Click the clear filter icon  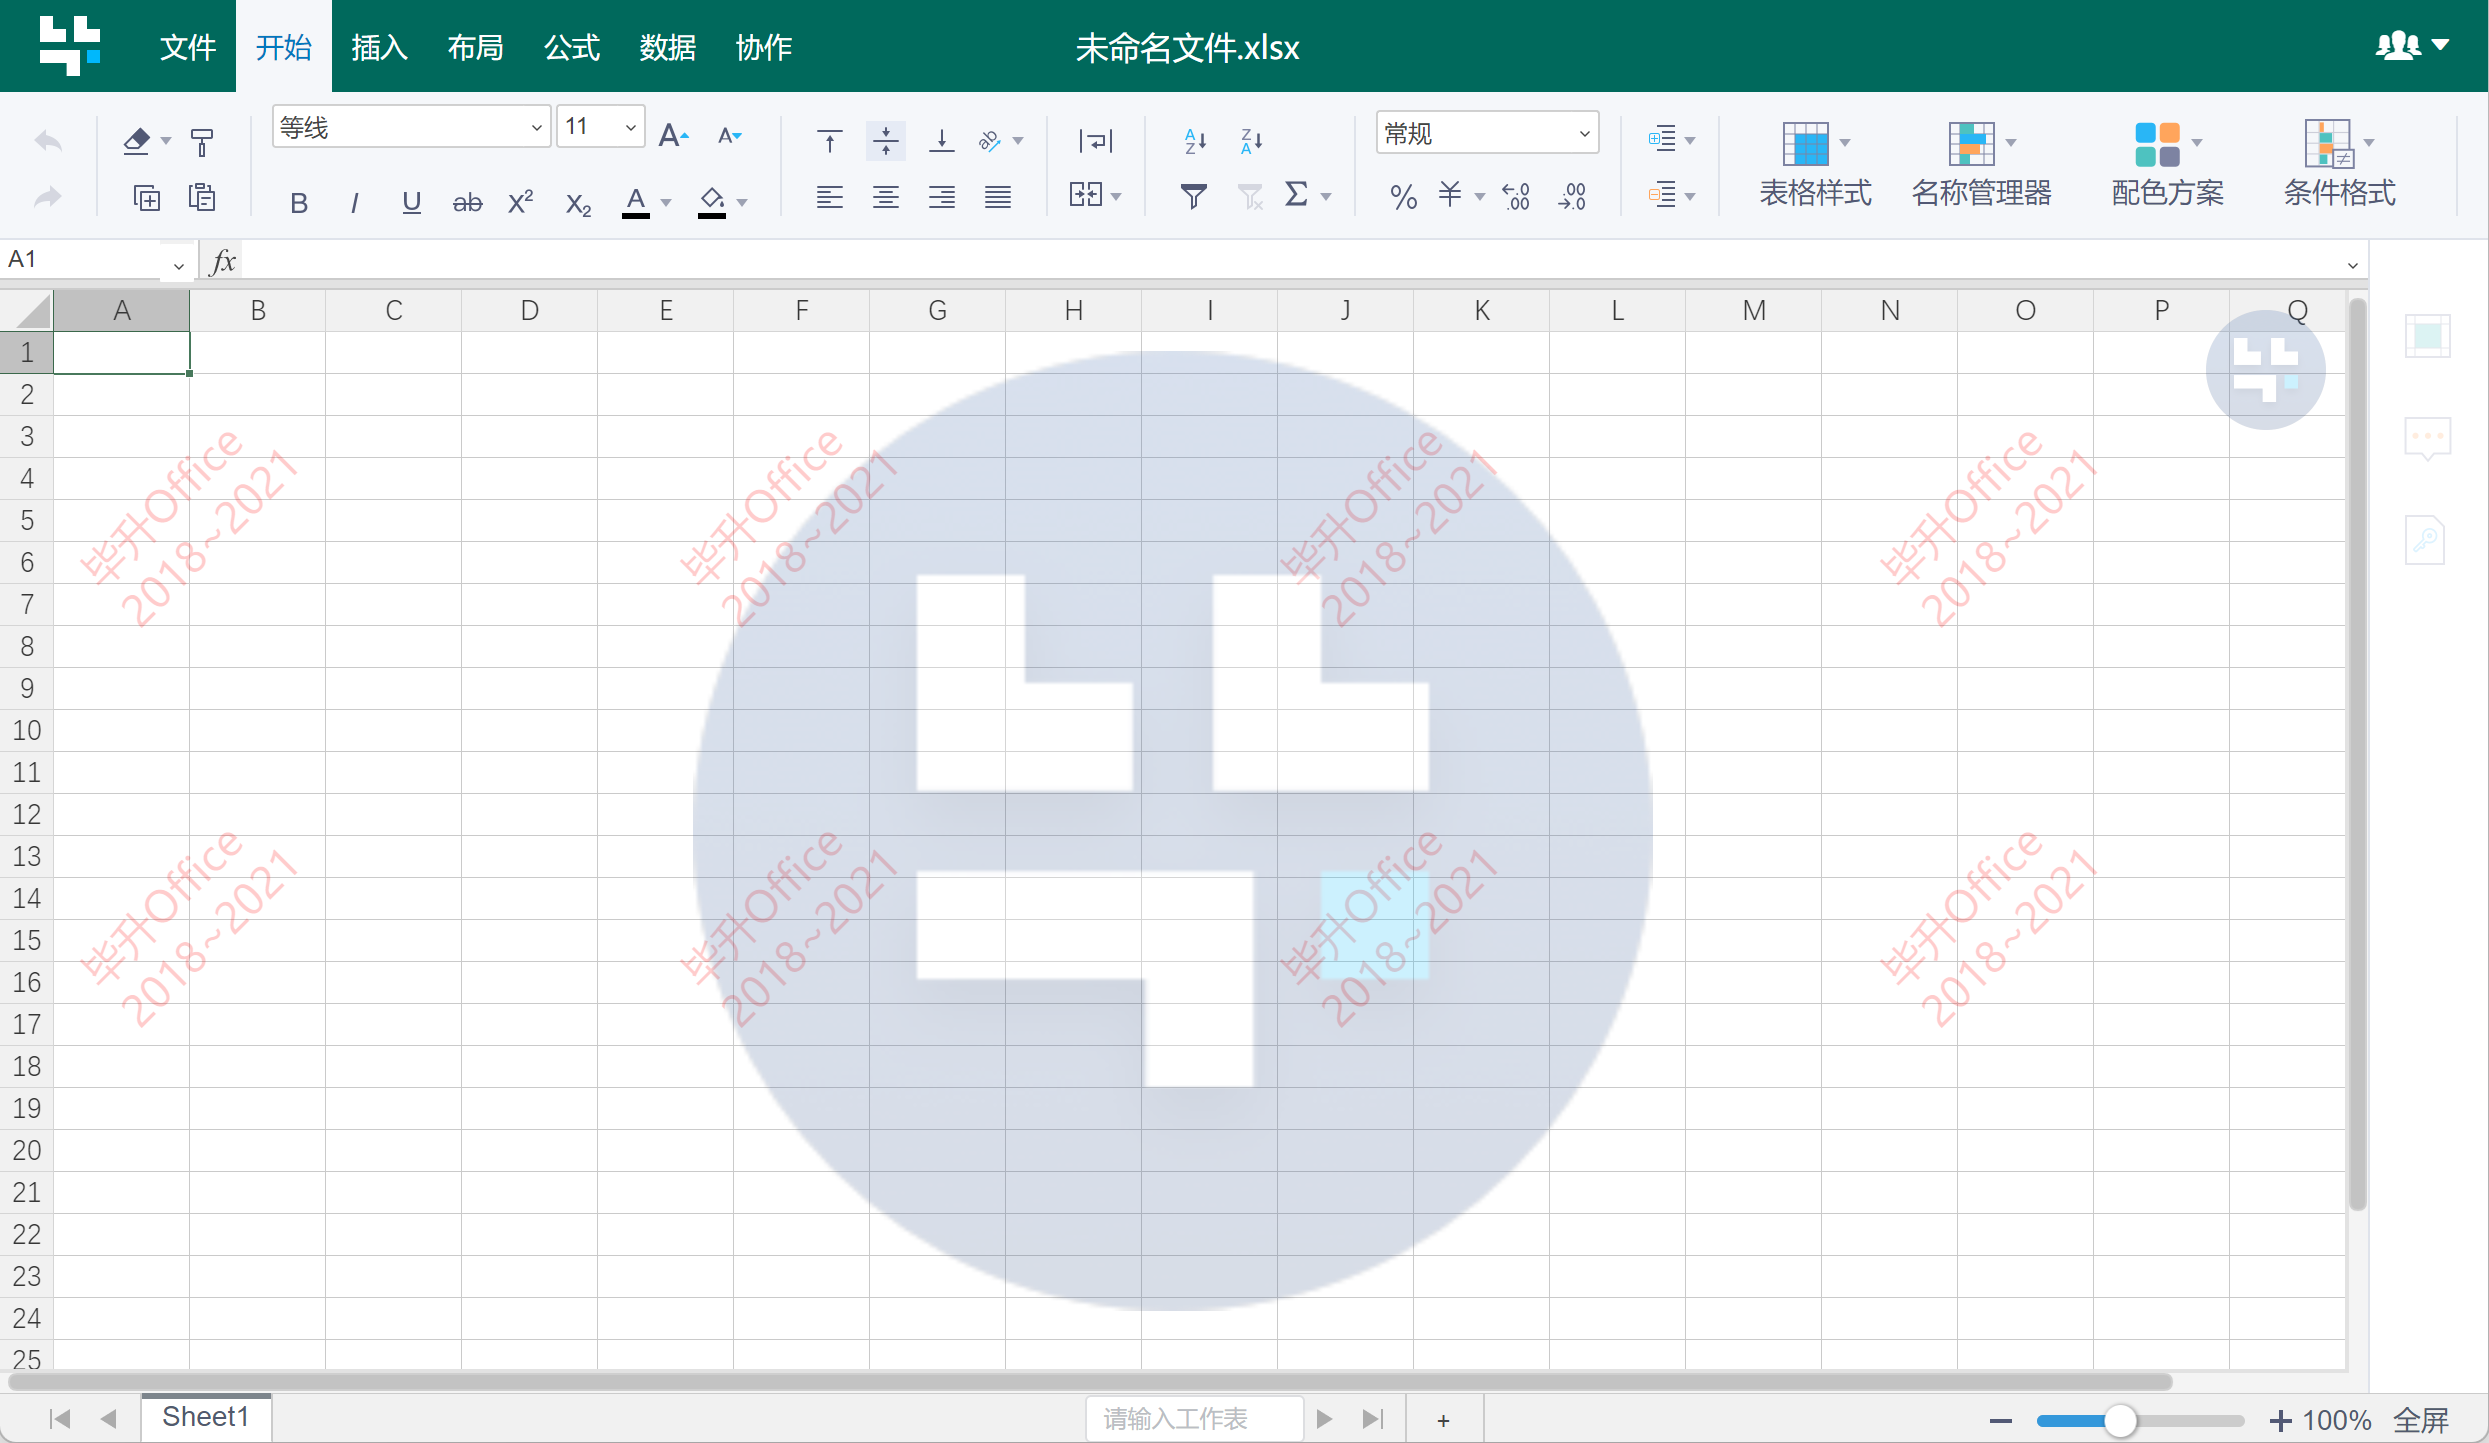[1250, 196]
